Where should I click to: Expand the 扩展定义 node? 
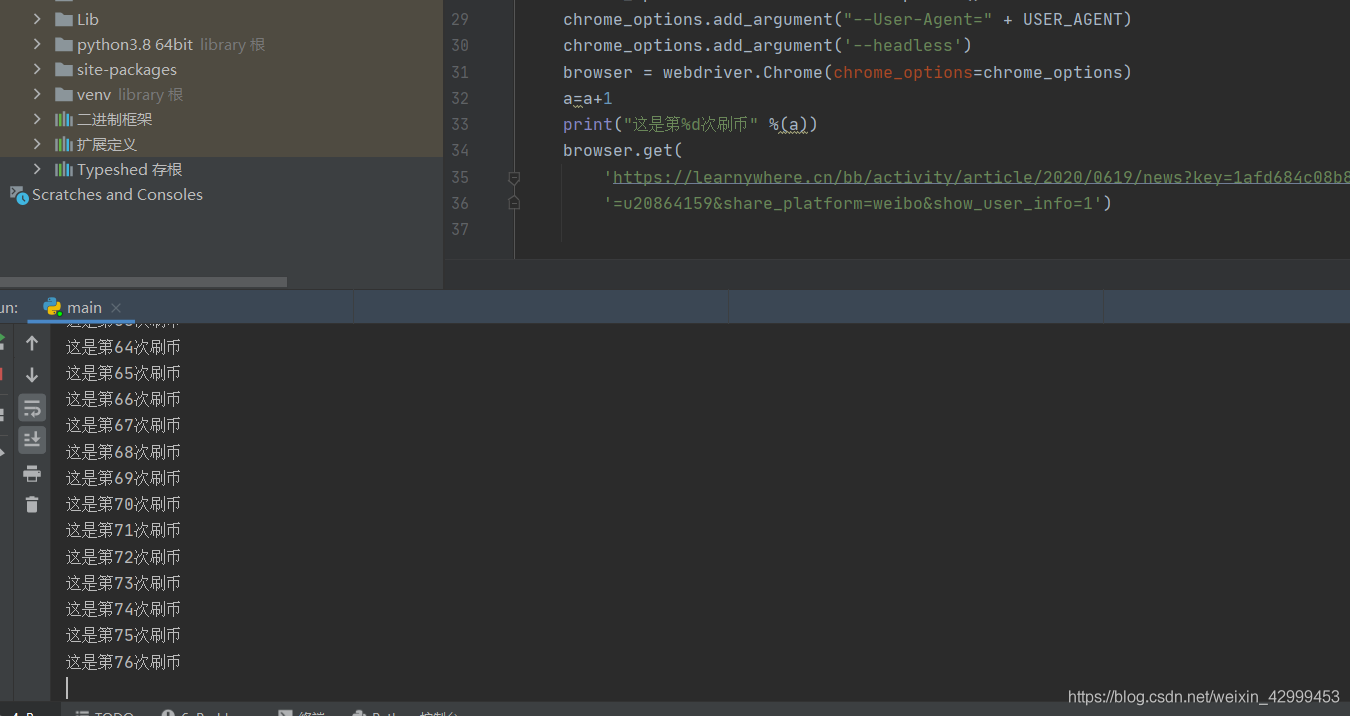(37, 144)
